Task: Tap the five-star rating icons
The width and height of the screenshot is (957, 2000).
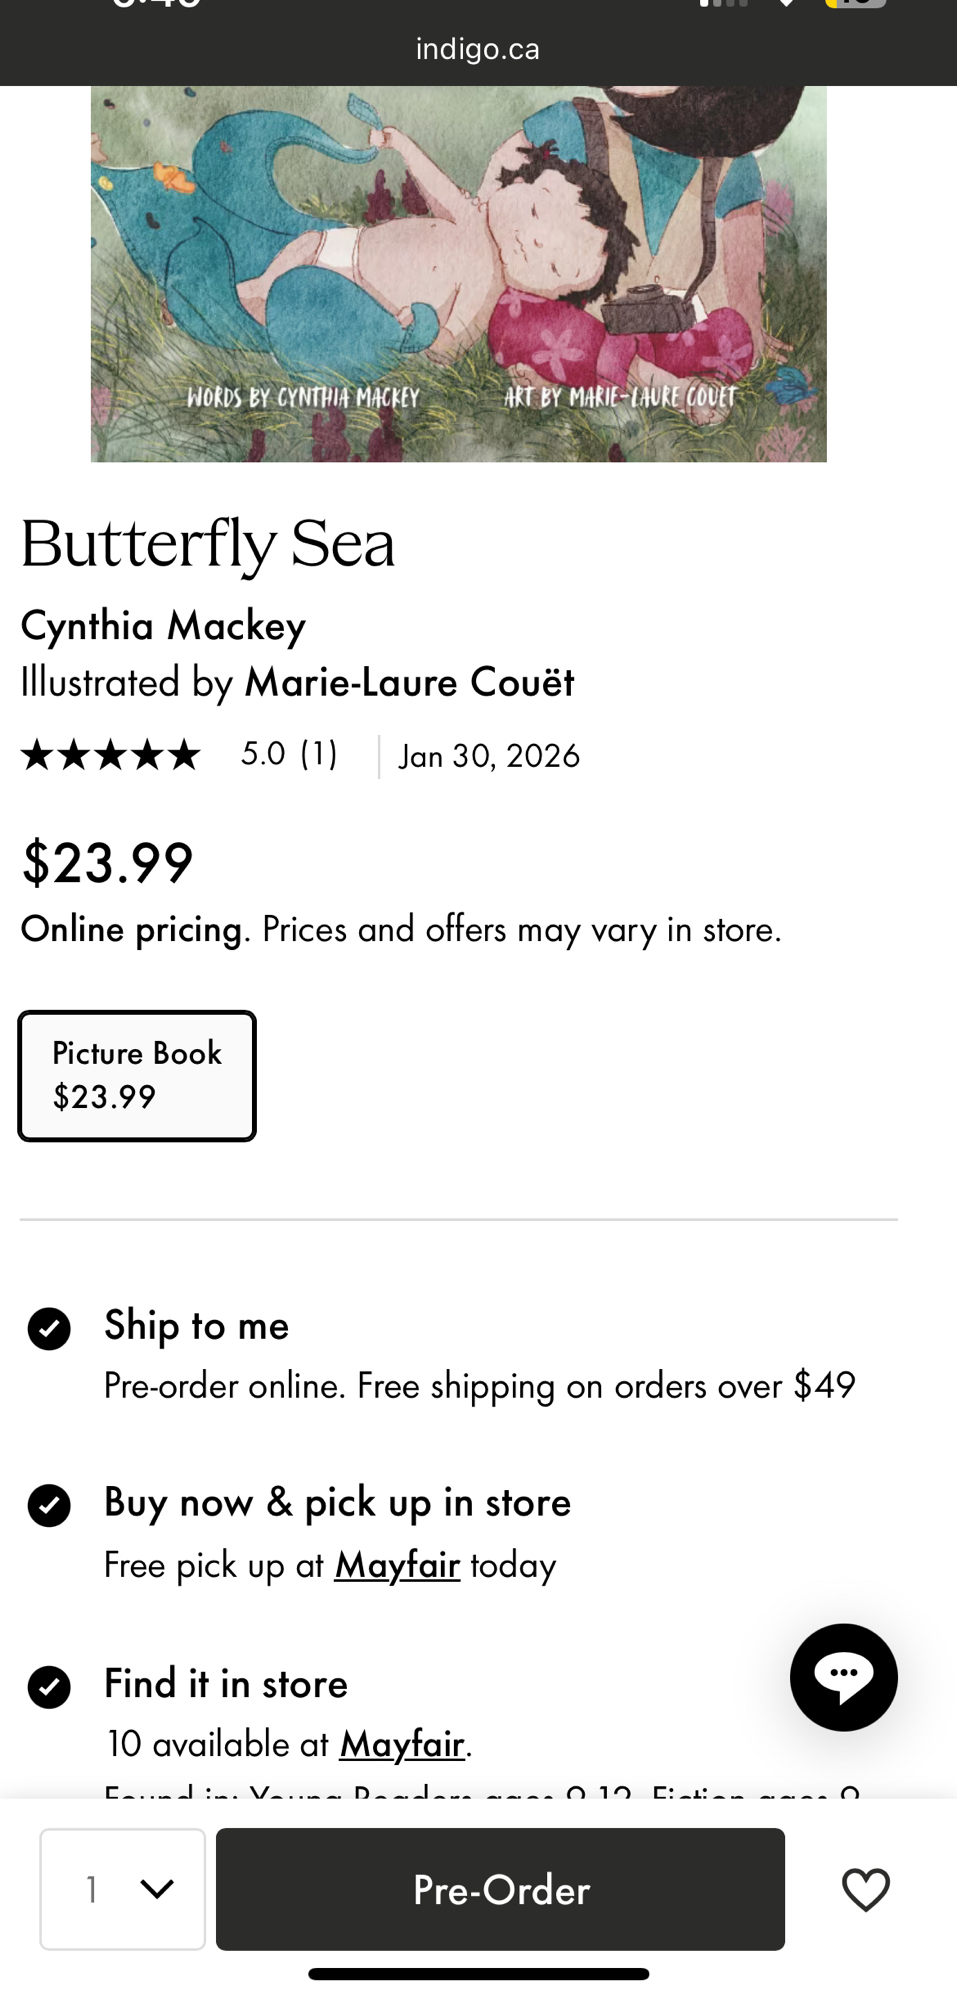Action: point(110,755)
